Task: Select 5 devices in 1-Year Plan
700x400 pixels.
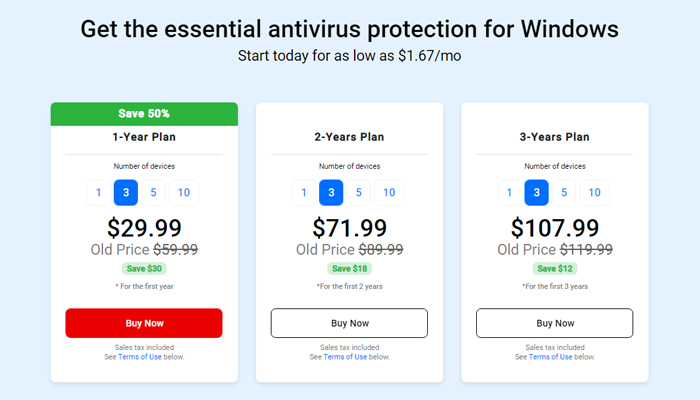Action: (x=153, y=193)
